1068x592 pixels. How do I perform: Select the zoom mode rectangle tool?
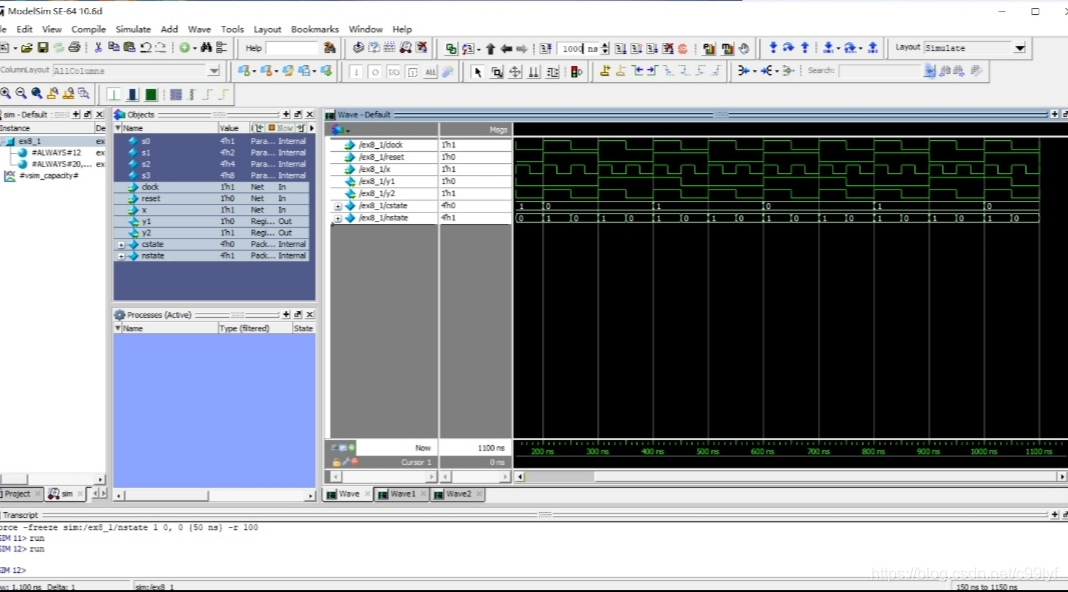tap(497, 71)
